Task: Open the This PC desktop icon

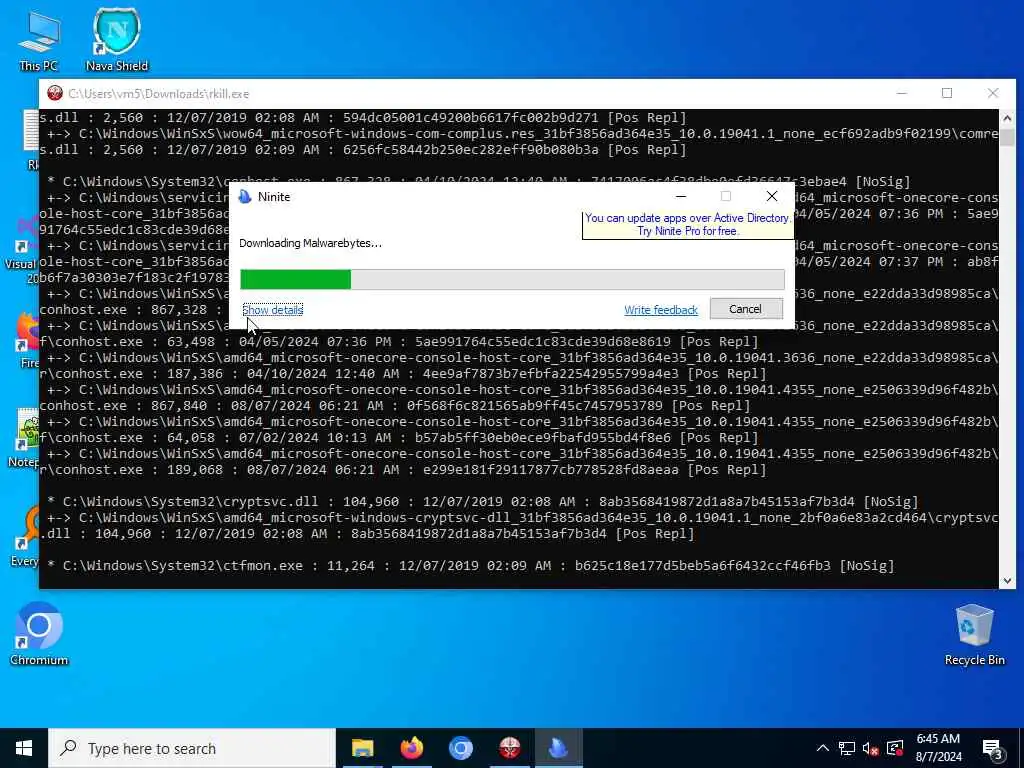Action: 38,40
